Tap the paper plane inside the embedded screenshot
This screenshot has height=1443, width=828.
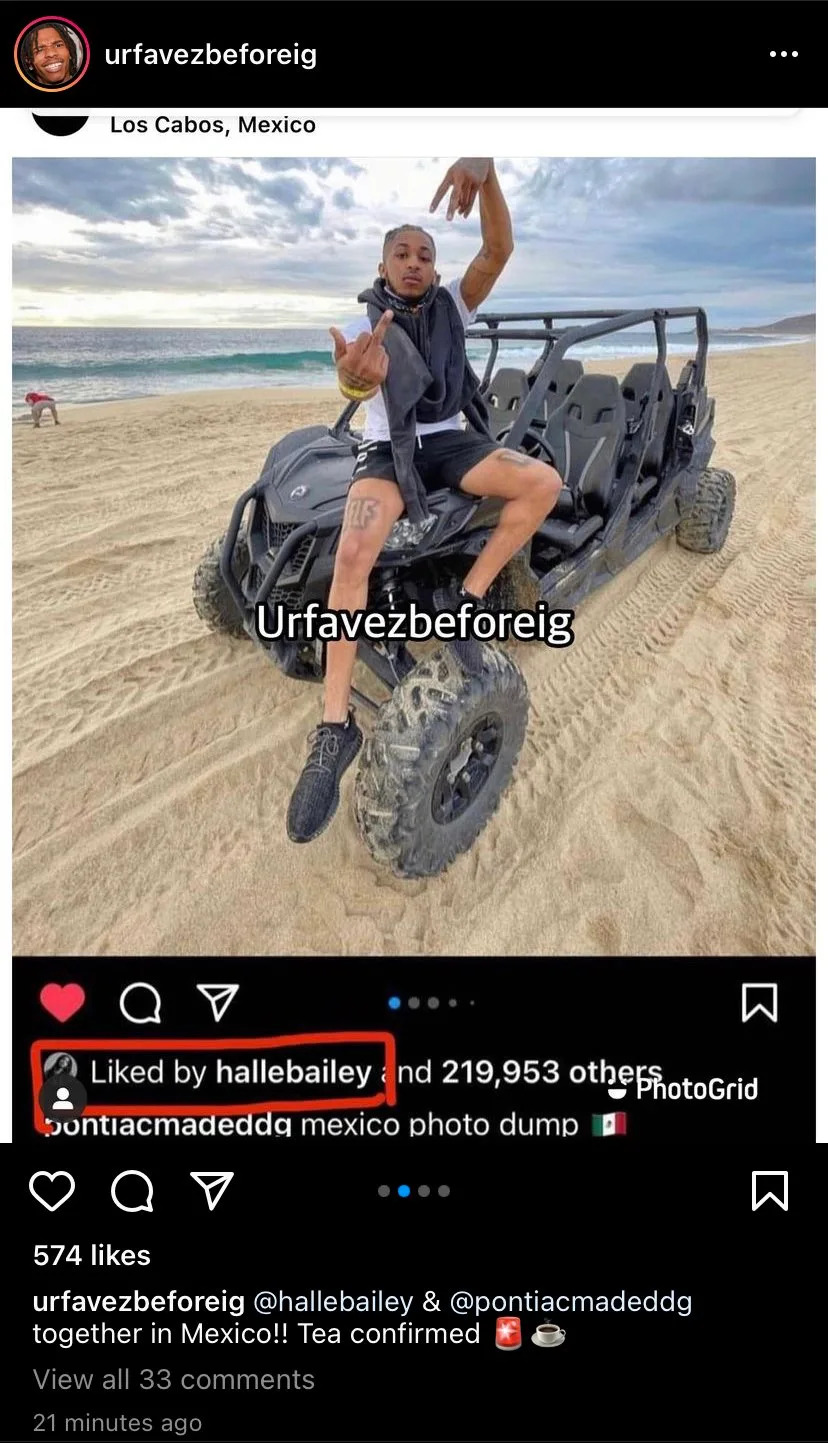click(217, 1002)
